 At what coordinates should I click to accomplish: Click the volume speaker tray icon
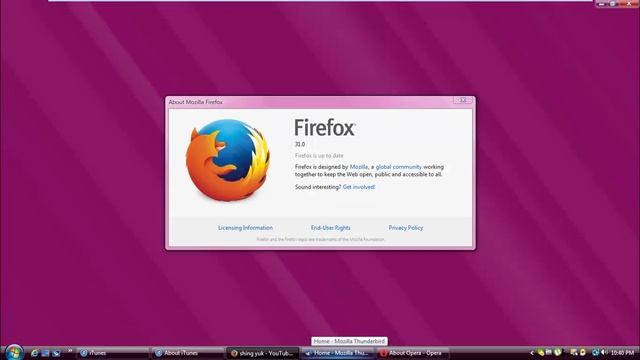(x=604, y=352)
